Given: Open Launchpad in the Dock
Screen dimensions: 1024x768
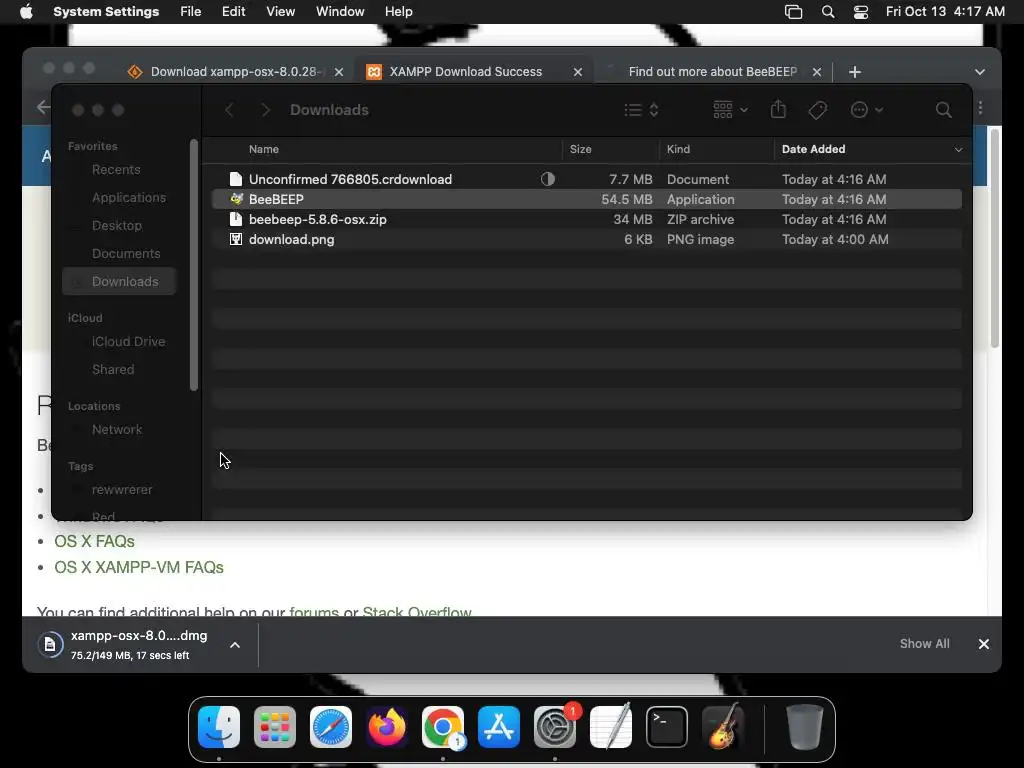Looking at the screenshot, I should pyautogui.click(x=275, y=727).
